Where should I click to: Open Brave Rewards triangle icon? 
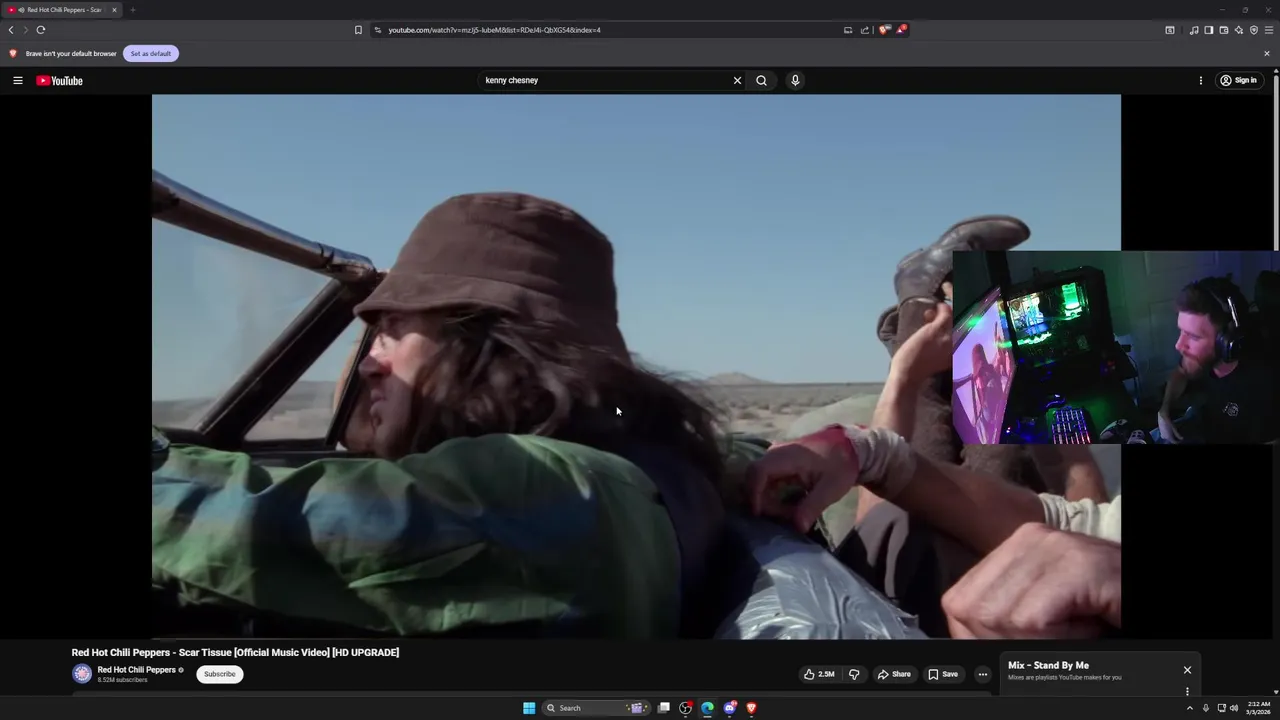pyautogui.click(x=901, y=30)
